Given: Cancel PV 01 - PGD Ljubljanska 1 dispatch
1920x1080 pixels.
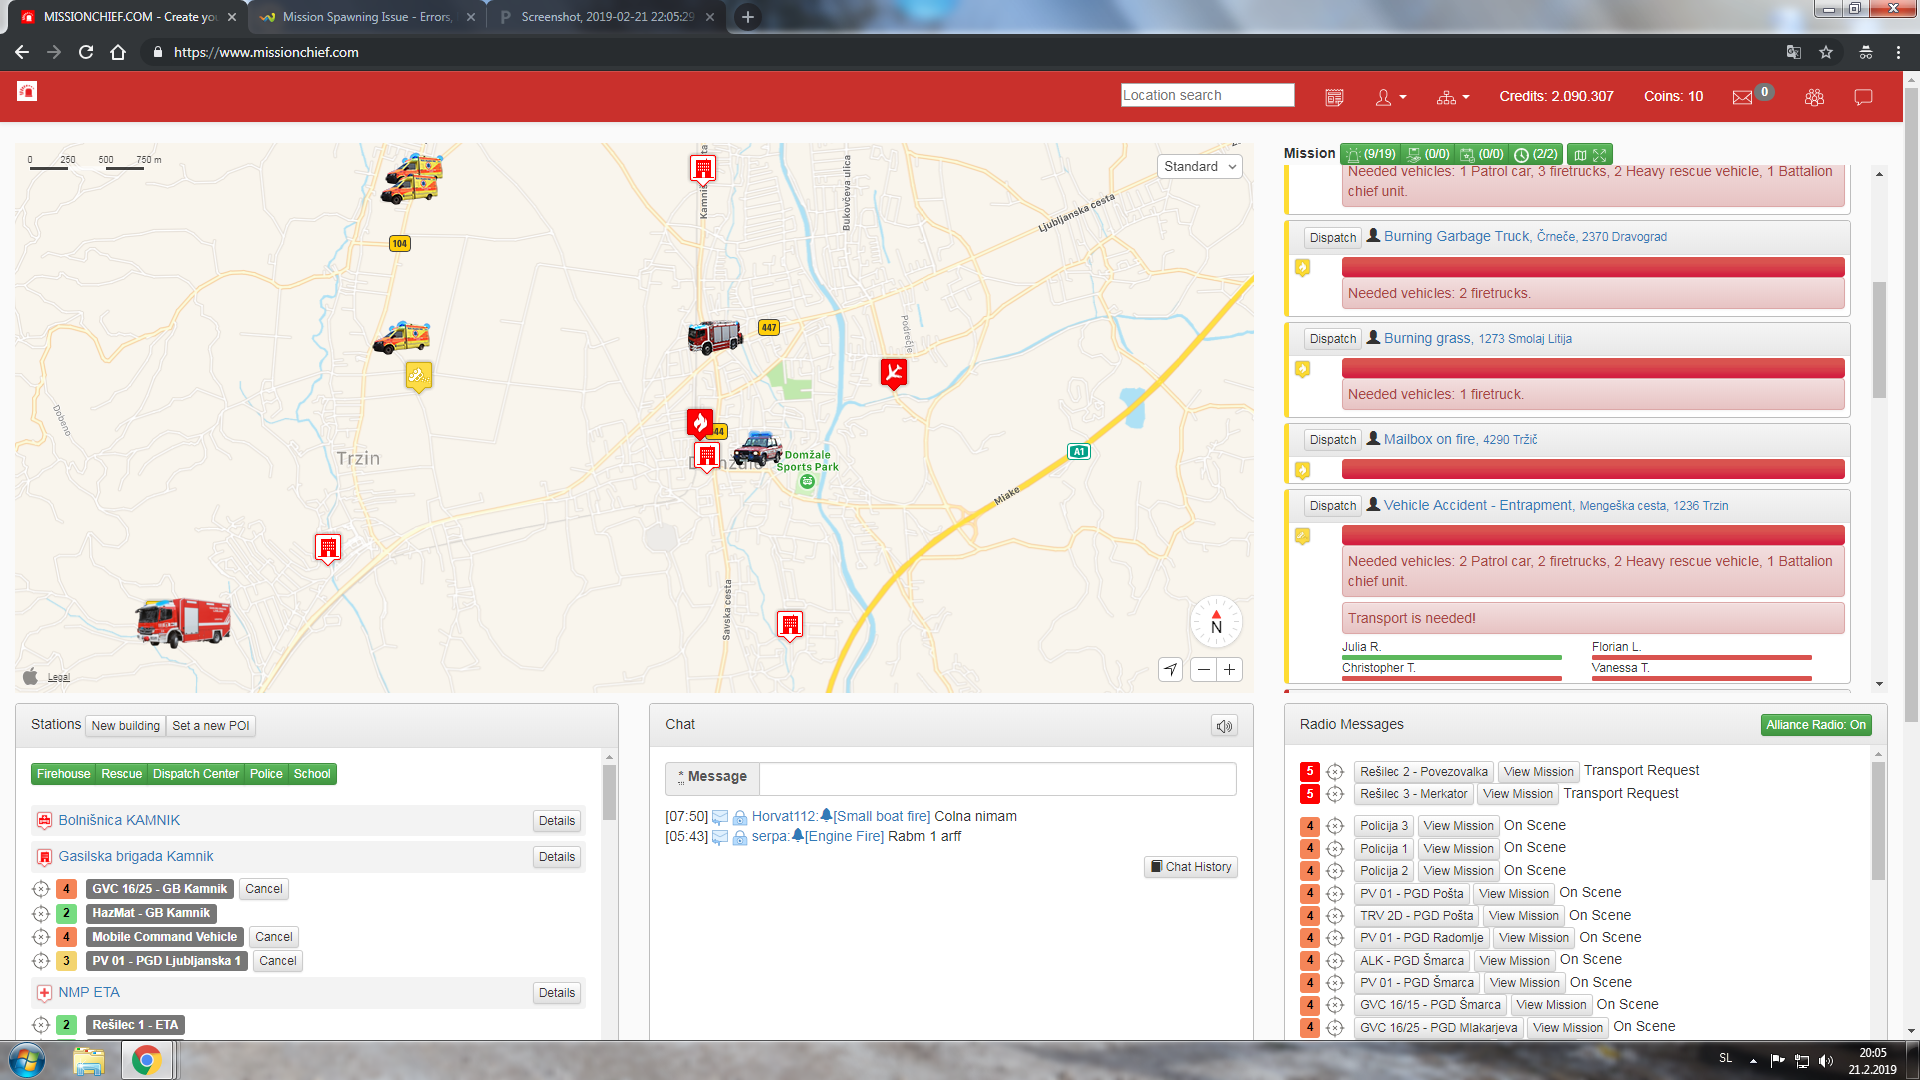Looking at the screenshot, I should point(278,961).
